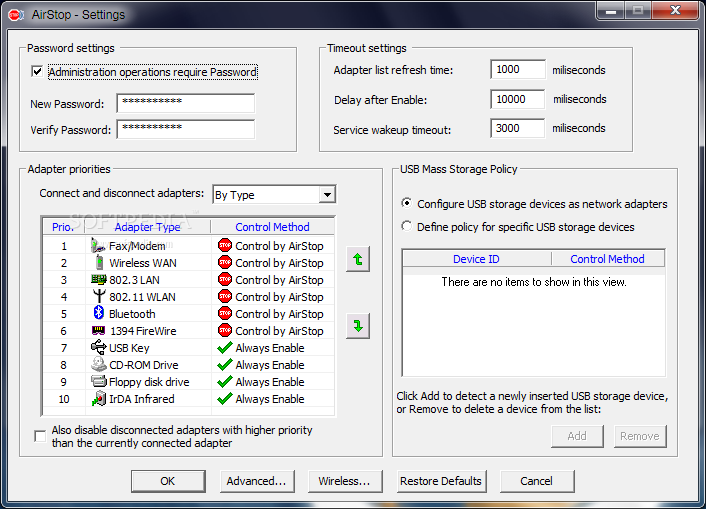
Task: Select Configure USB storage as network adapters
Action: tap(407, 204)
